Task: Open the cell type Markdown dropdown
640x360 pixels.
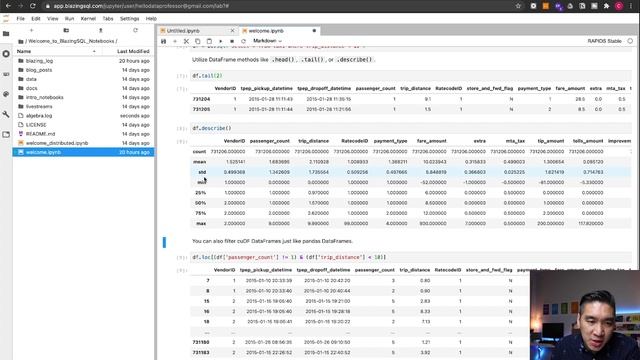Action: pyautogui.click(x=267, y=41)
